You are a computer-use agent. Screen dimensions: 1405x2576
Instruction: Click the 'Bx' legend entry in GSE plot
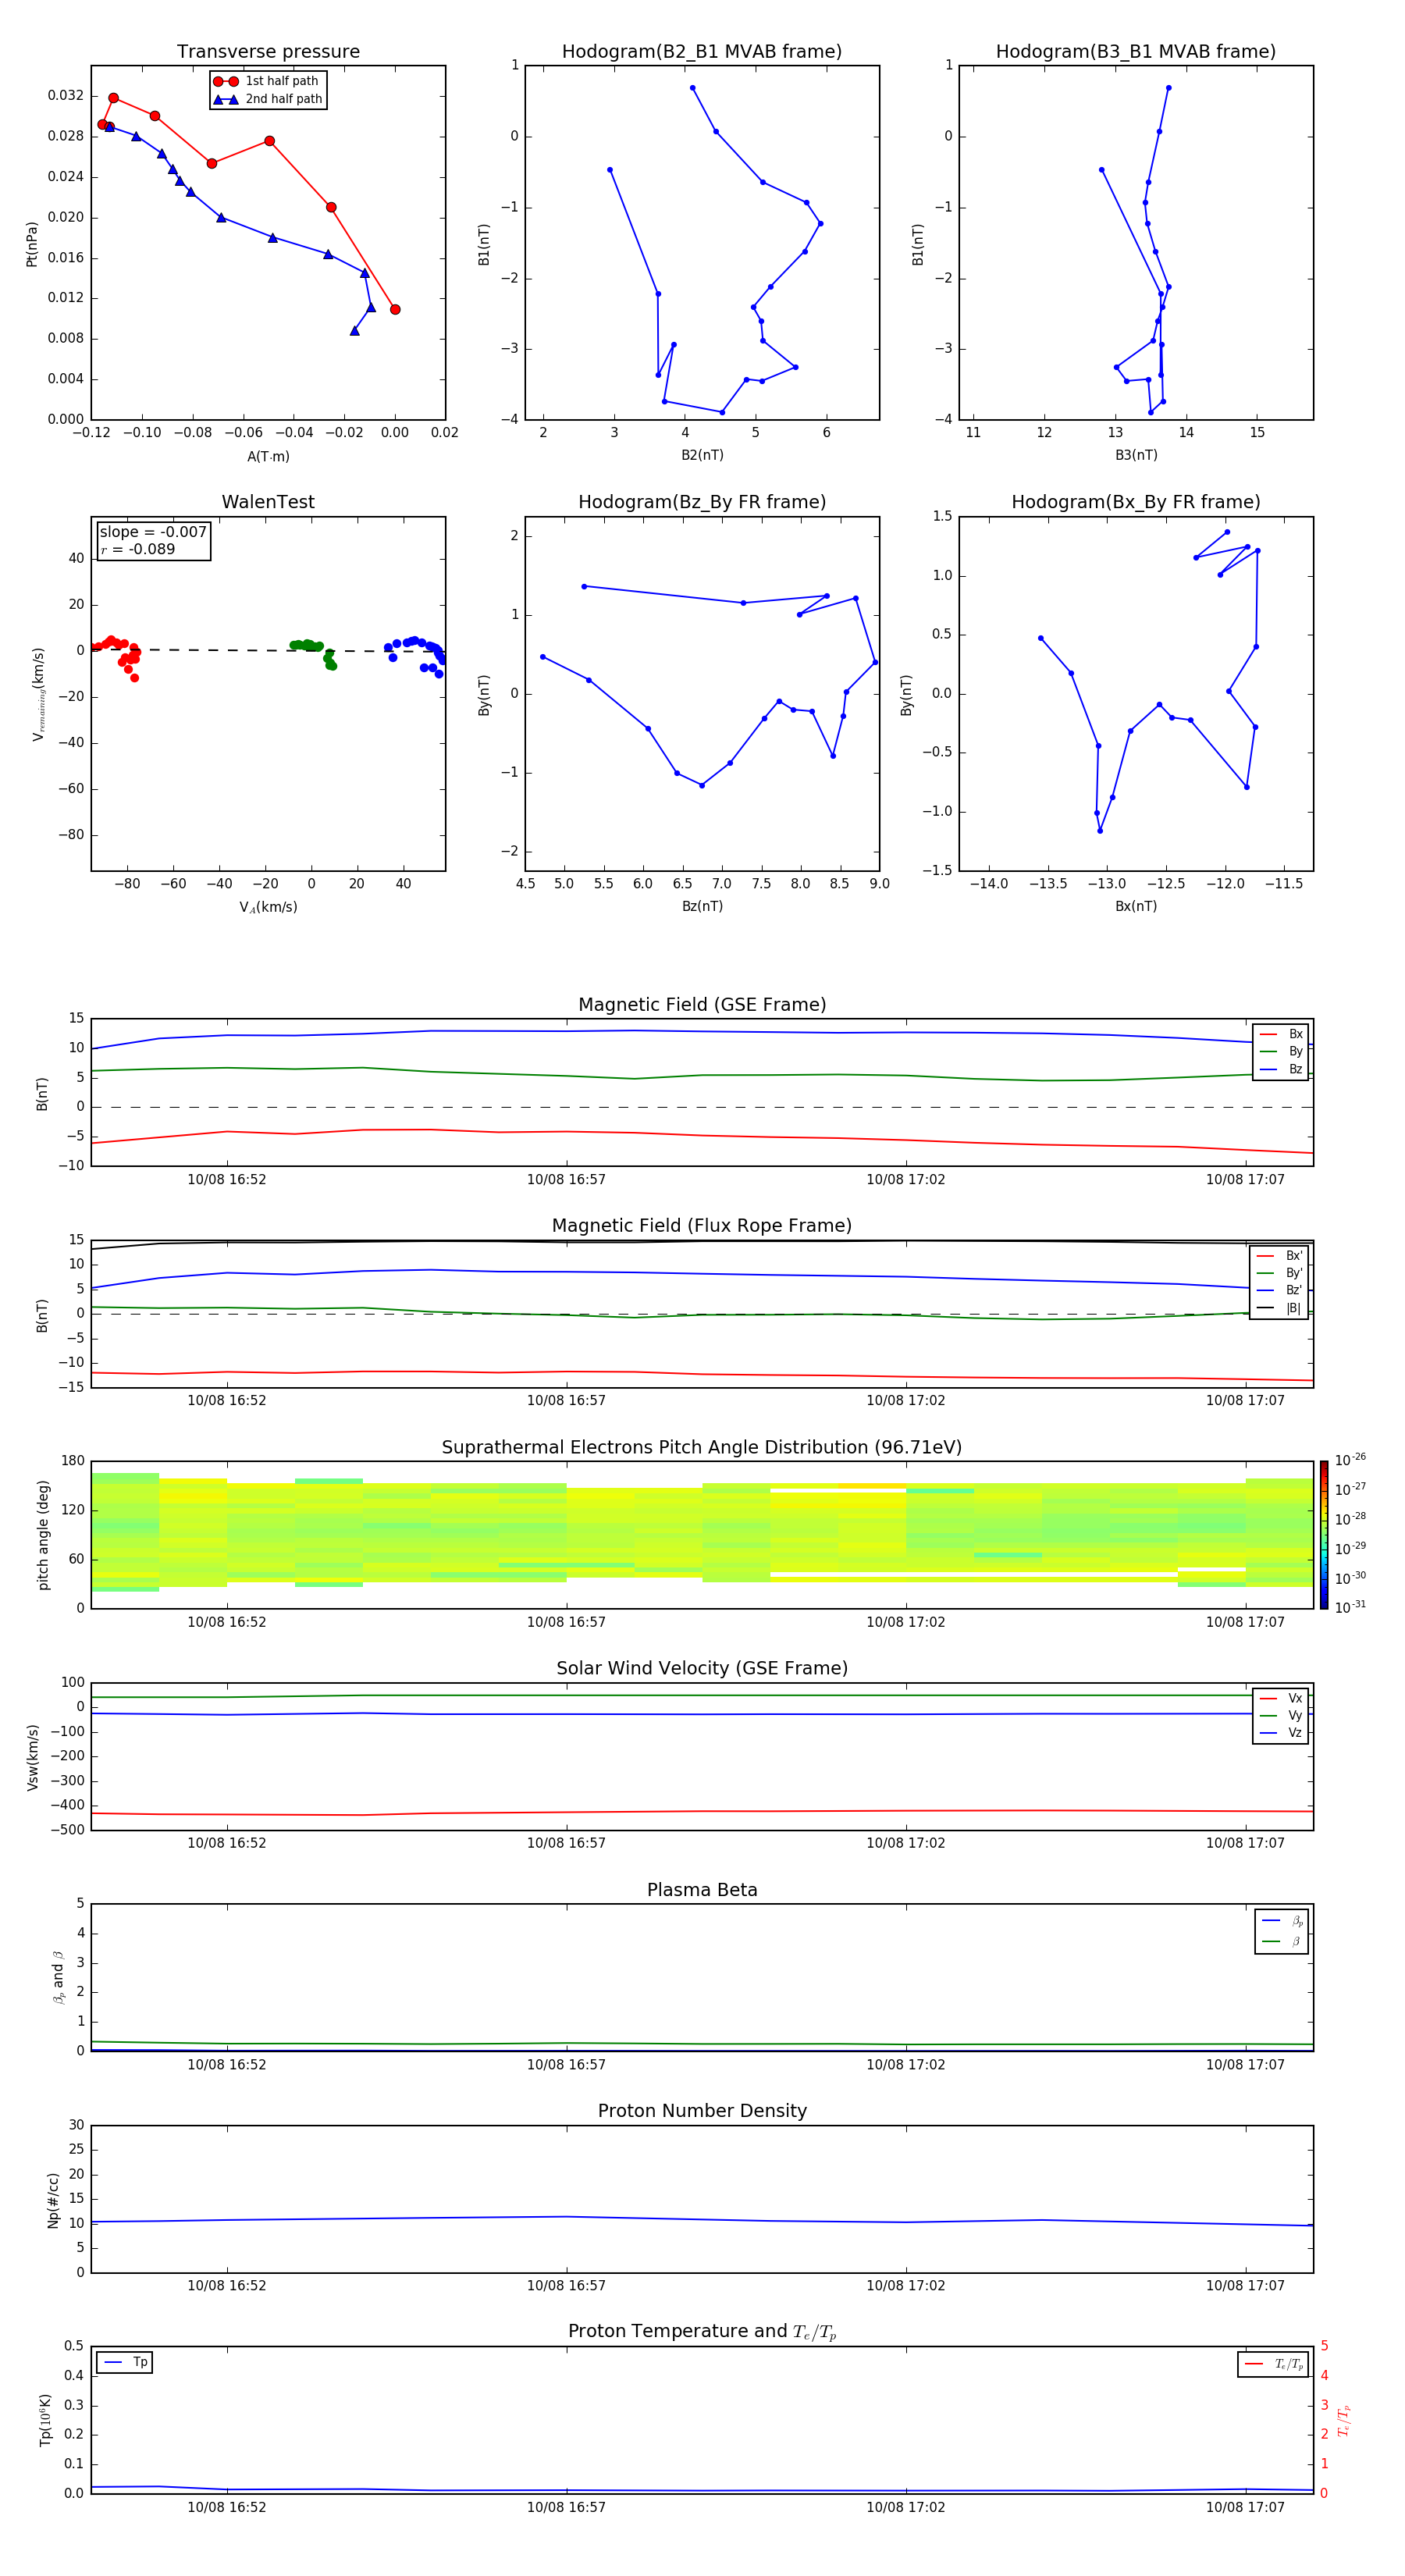(1281, 1034)
